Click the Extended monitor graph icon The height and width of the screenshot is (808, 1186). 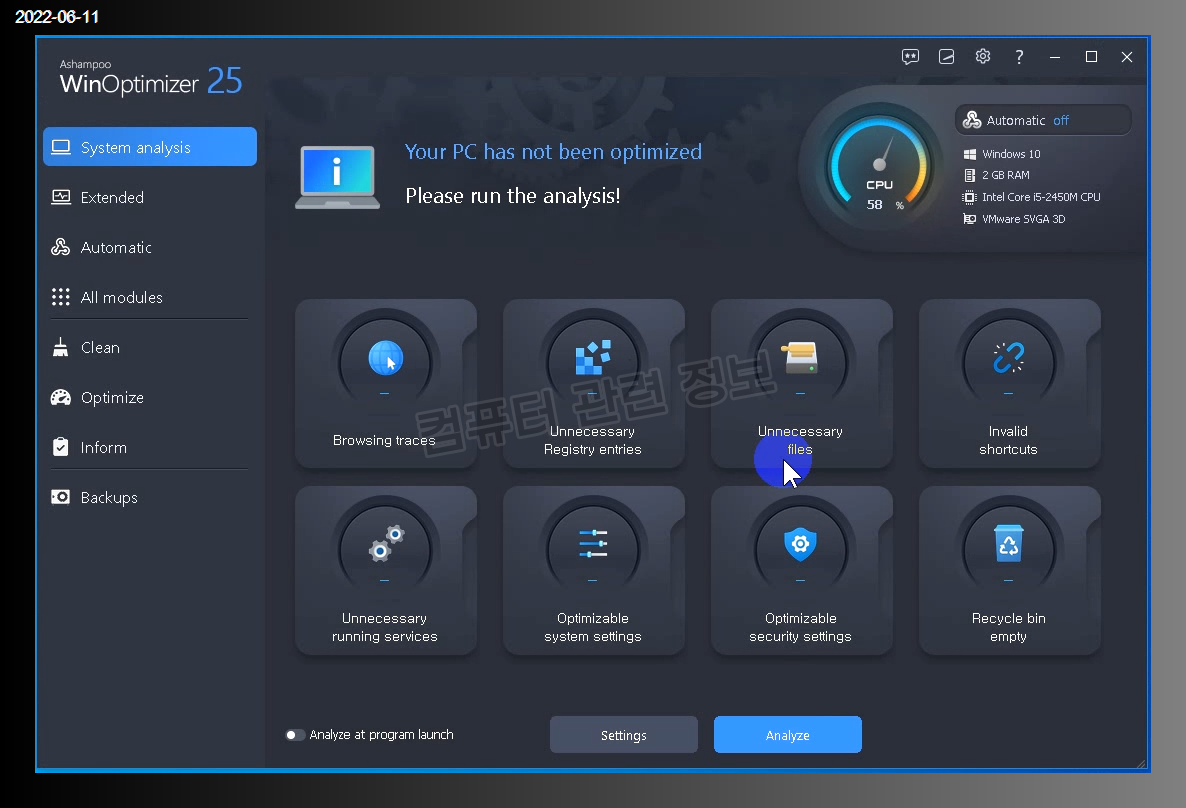coord(61,197)
